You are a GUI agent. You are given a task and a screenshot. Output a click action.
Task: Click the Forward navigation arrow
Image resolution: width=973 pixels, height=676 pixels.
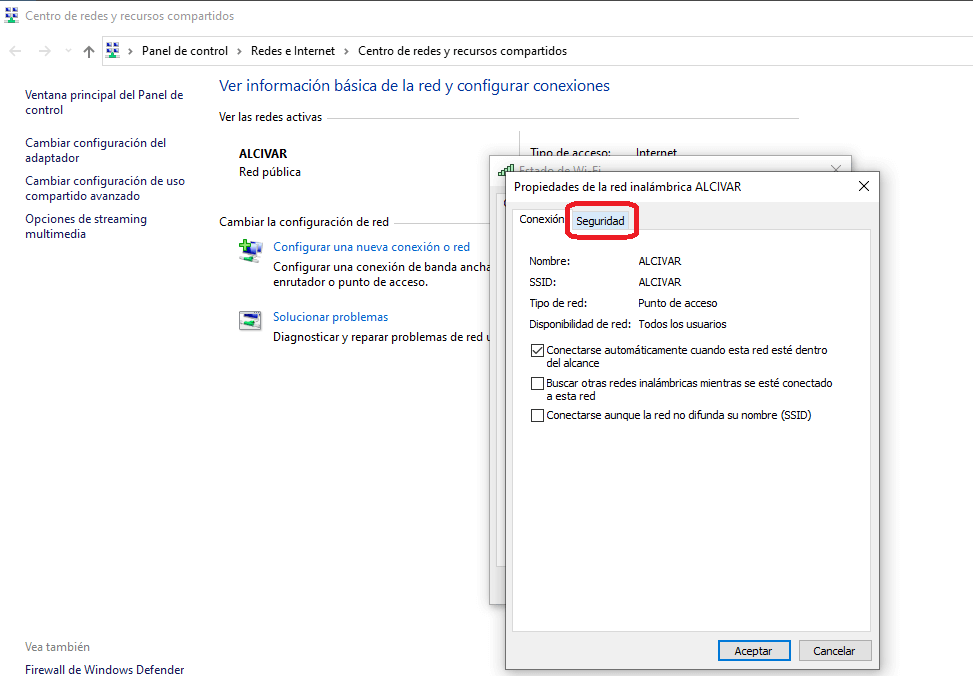point(44,51)
